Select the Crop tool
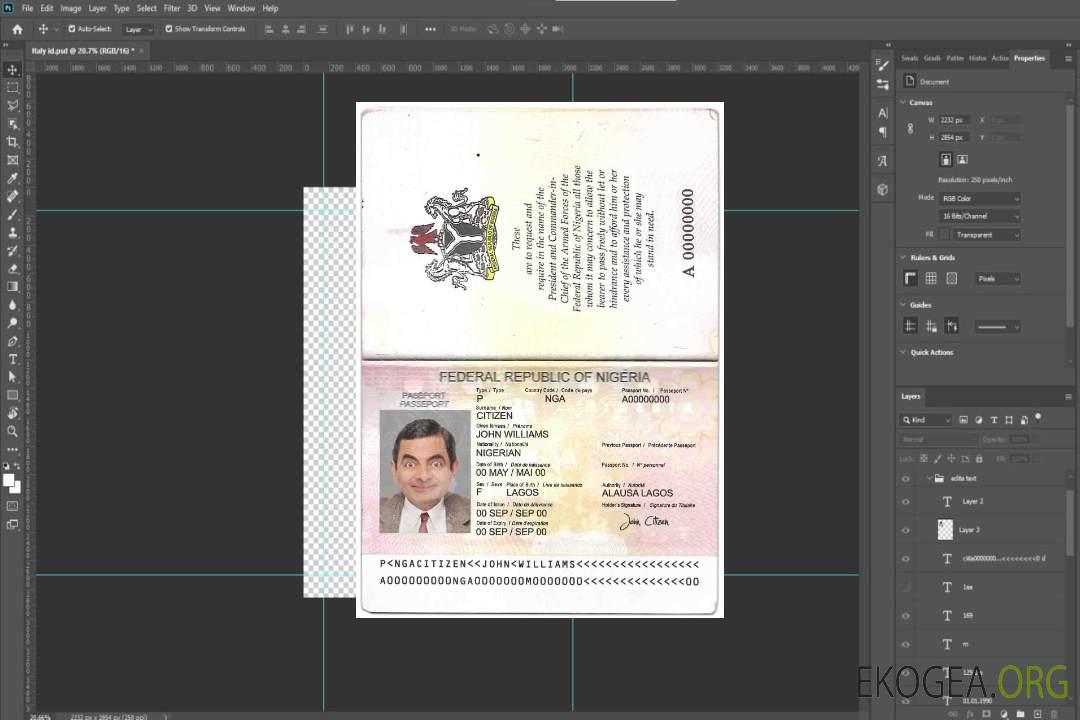 (x=12, y=142)
